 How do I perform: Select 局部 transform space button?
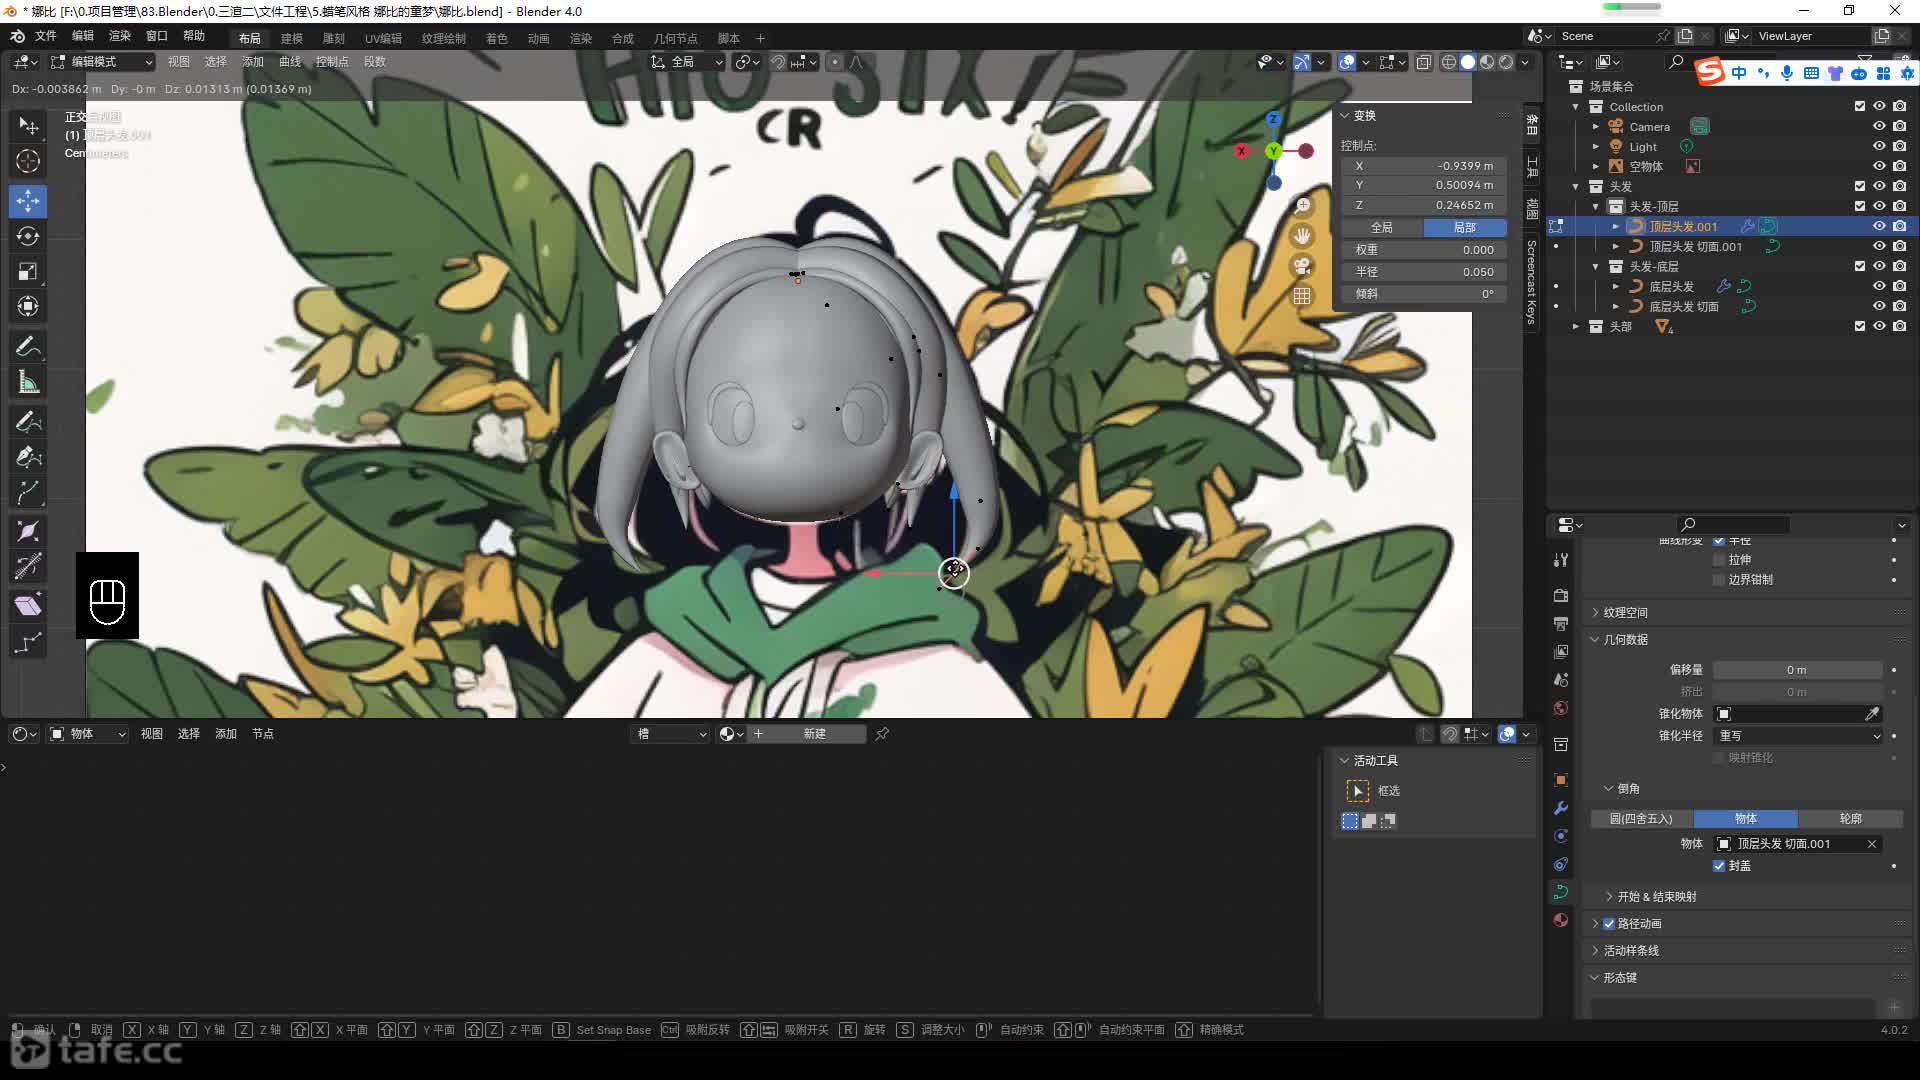coord(1465,228)
